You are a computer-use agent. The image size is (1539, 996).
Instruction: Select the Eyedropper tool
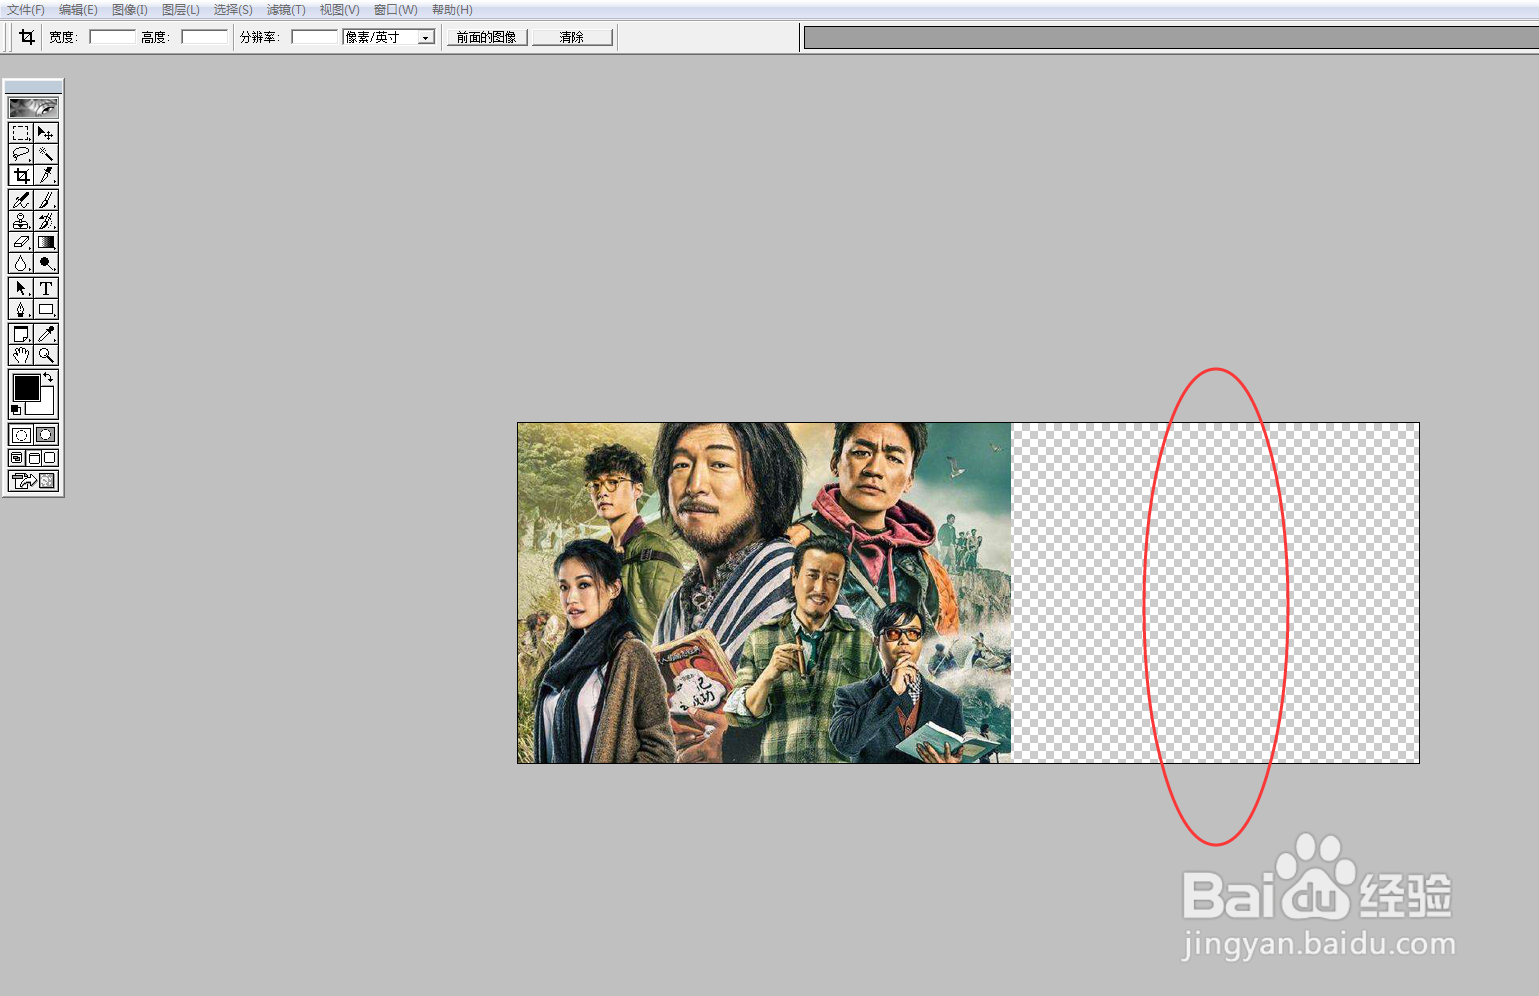(46, 334)
